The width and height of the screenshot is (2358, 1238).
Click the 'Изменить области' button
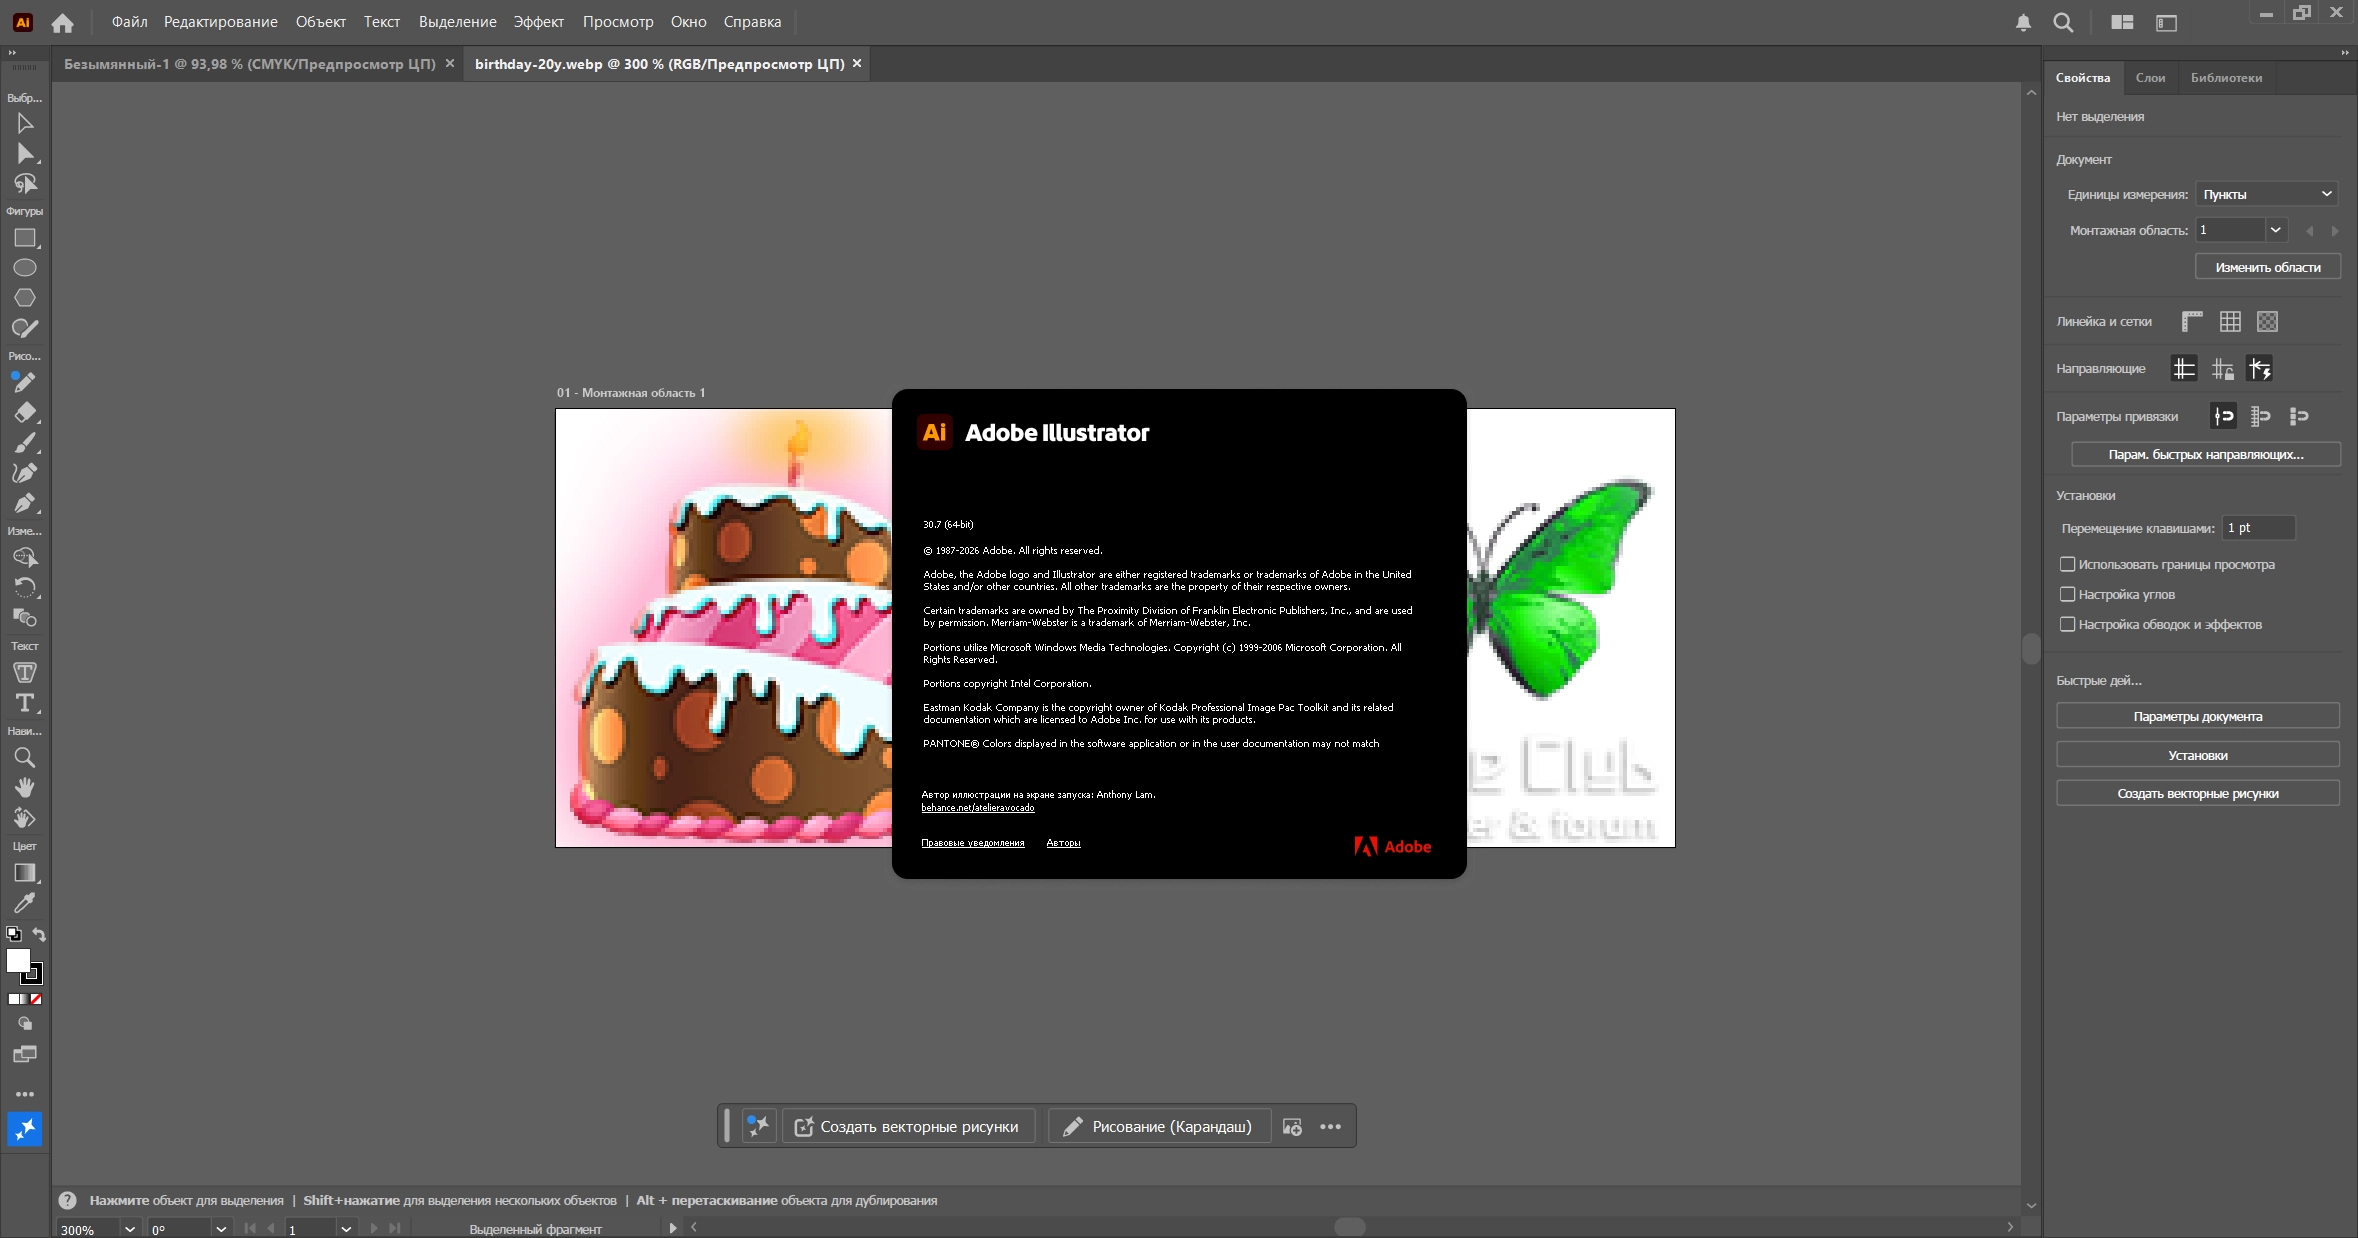point(2268,267)
